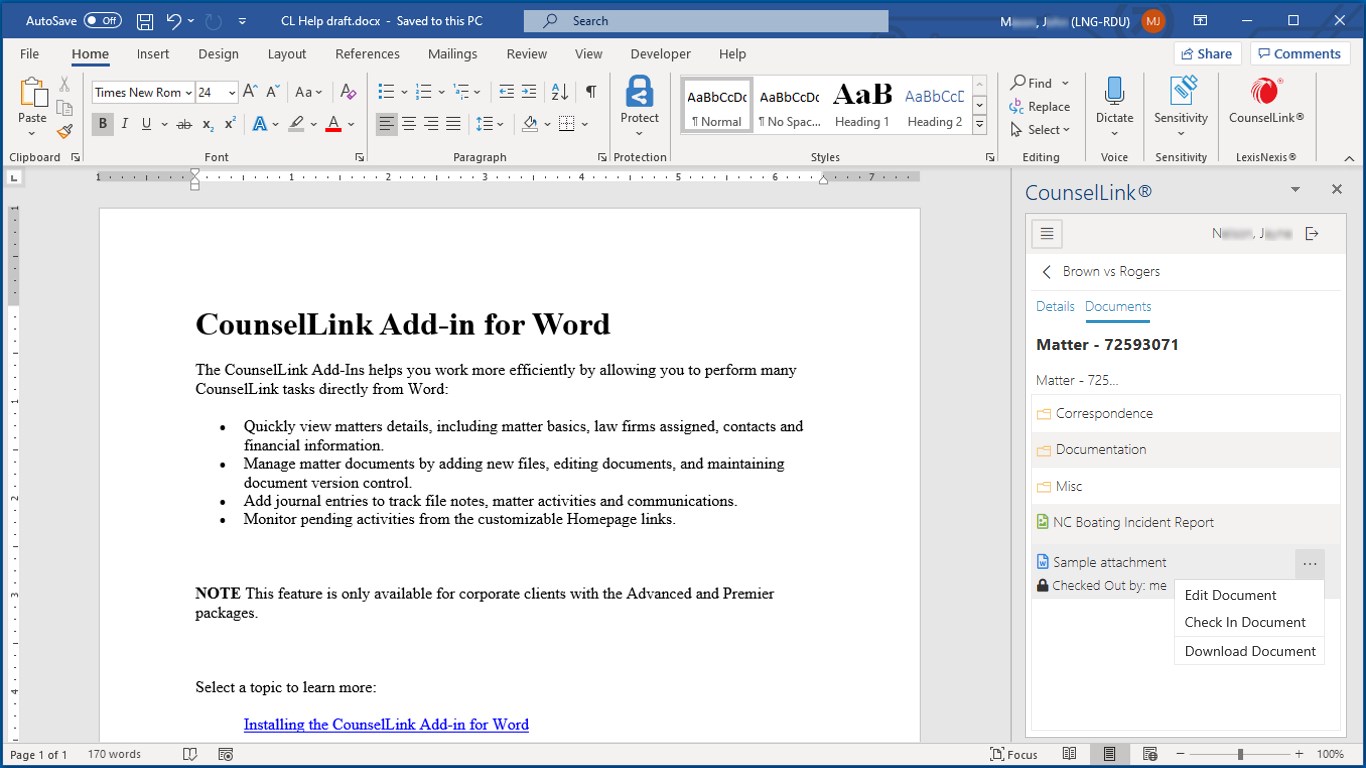Open the Select dropdown in Editing

pos(1040,130)
